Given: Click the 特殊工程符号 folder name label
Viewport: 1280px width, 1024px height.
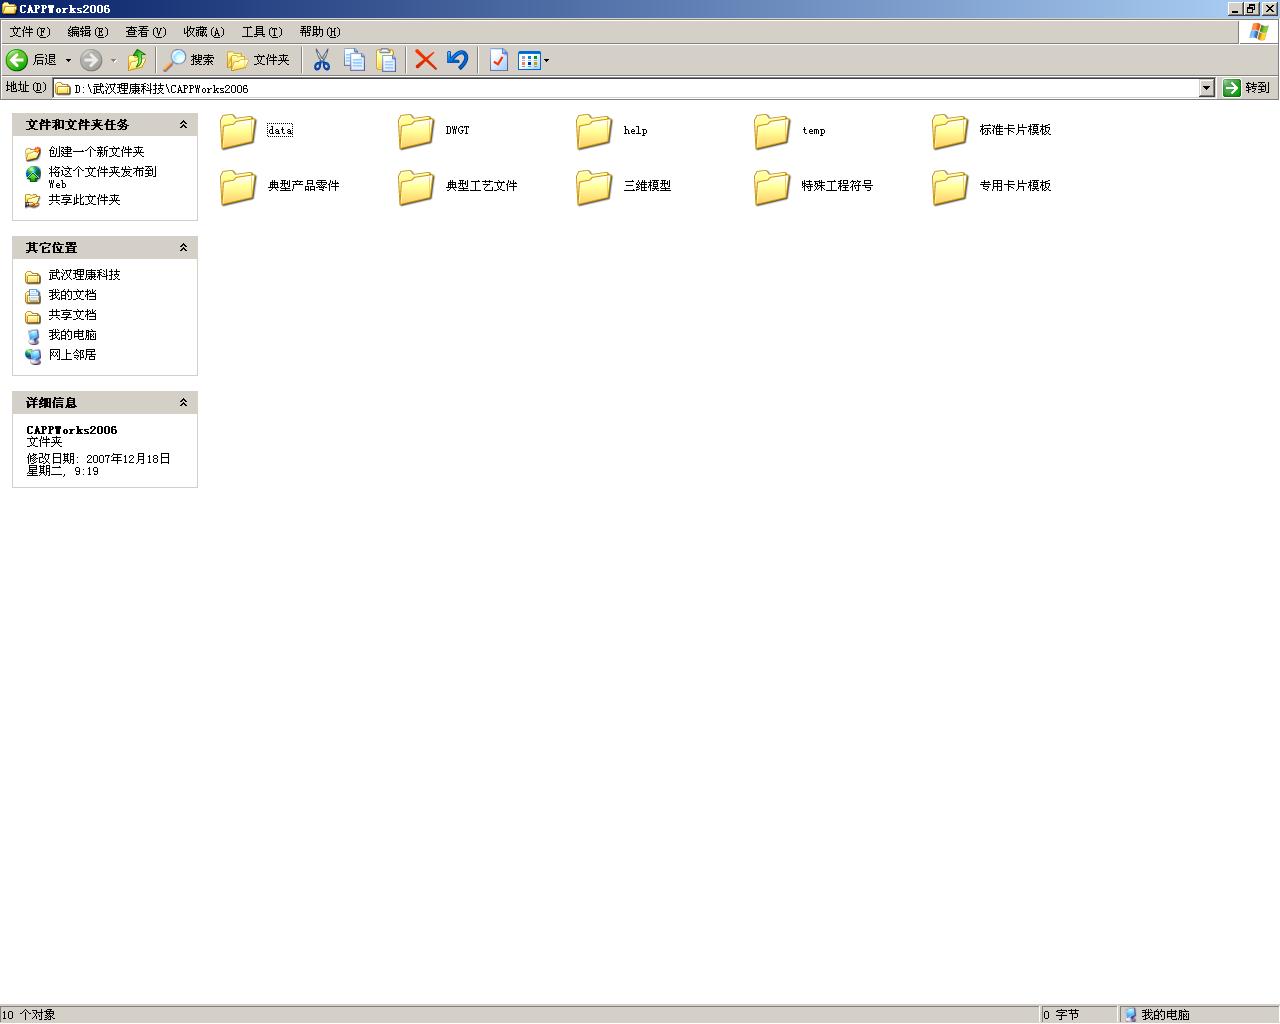Looking at the screenshot, I should (837, 186).
